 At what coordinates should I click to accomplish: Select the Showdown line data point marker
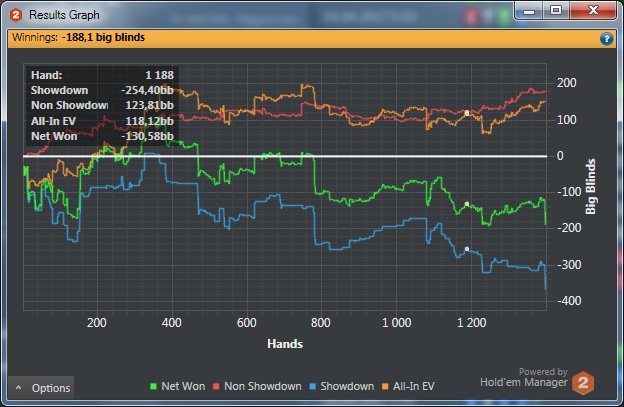467,249
